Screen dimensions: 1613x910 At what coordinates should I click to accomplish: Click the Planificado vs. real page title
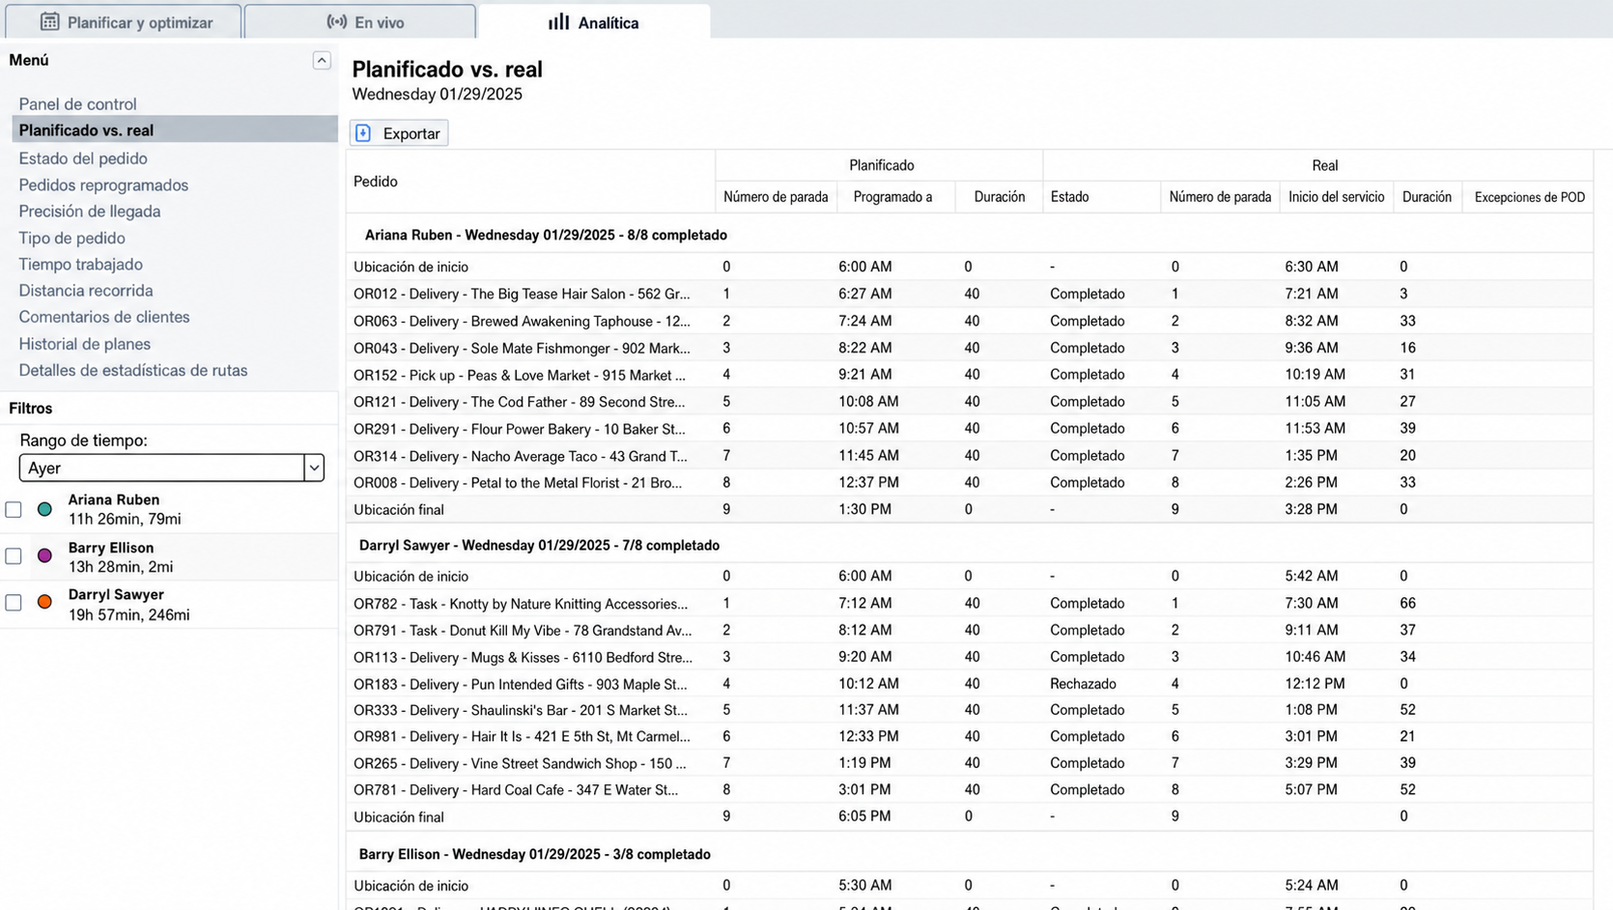click(x=447, y=70)
